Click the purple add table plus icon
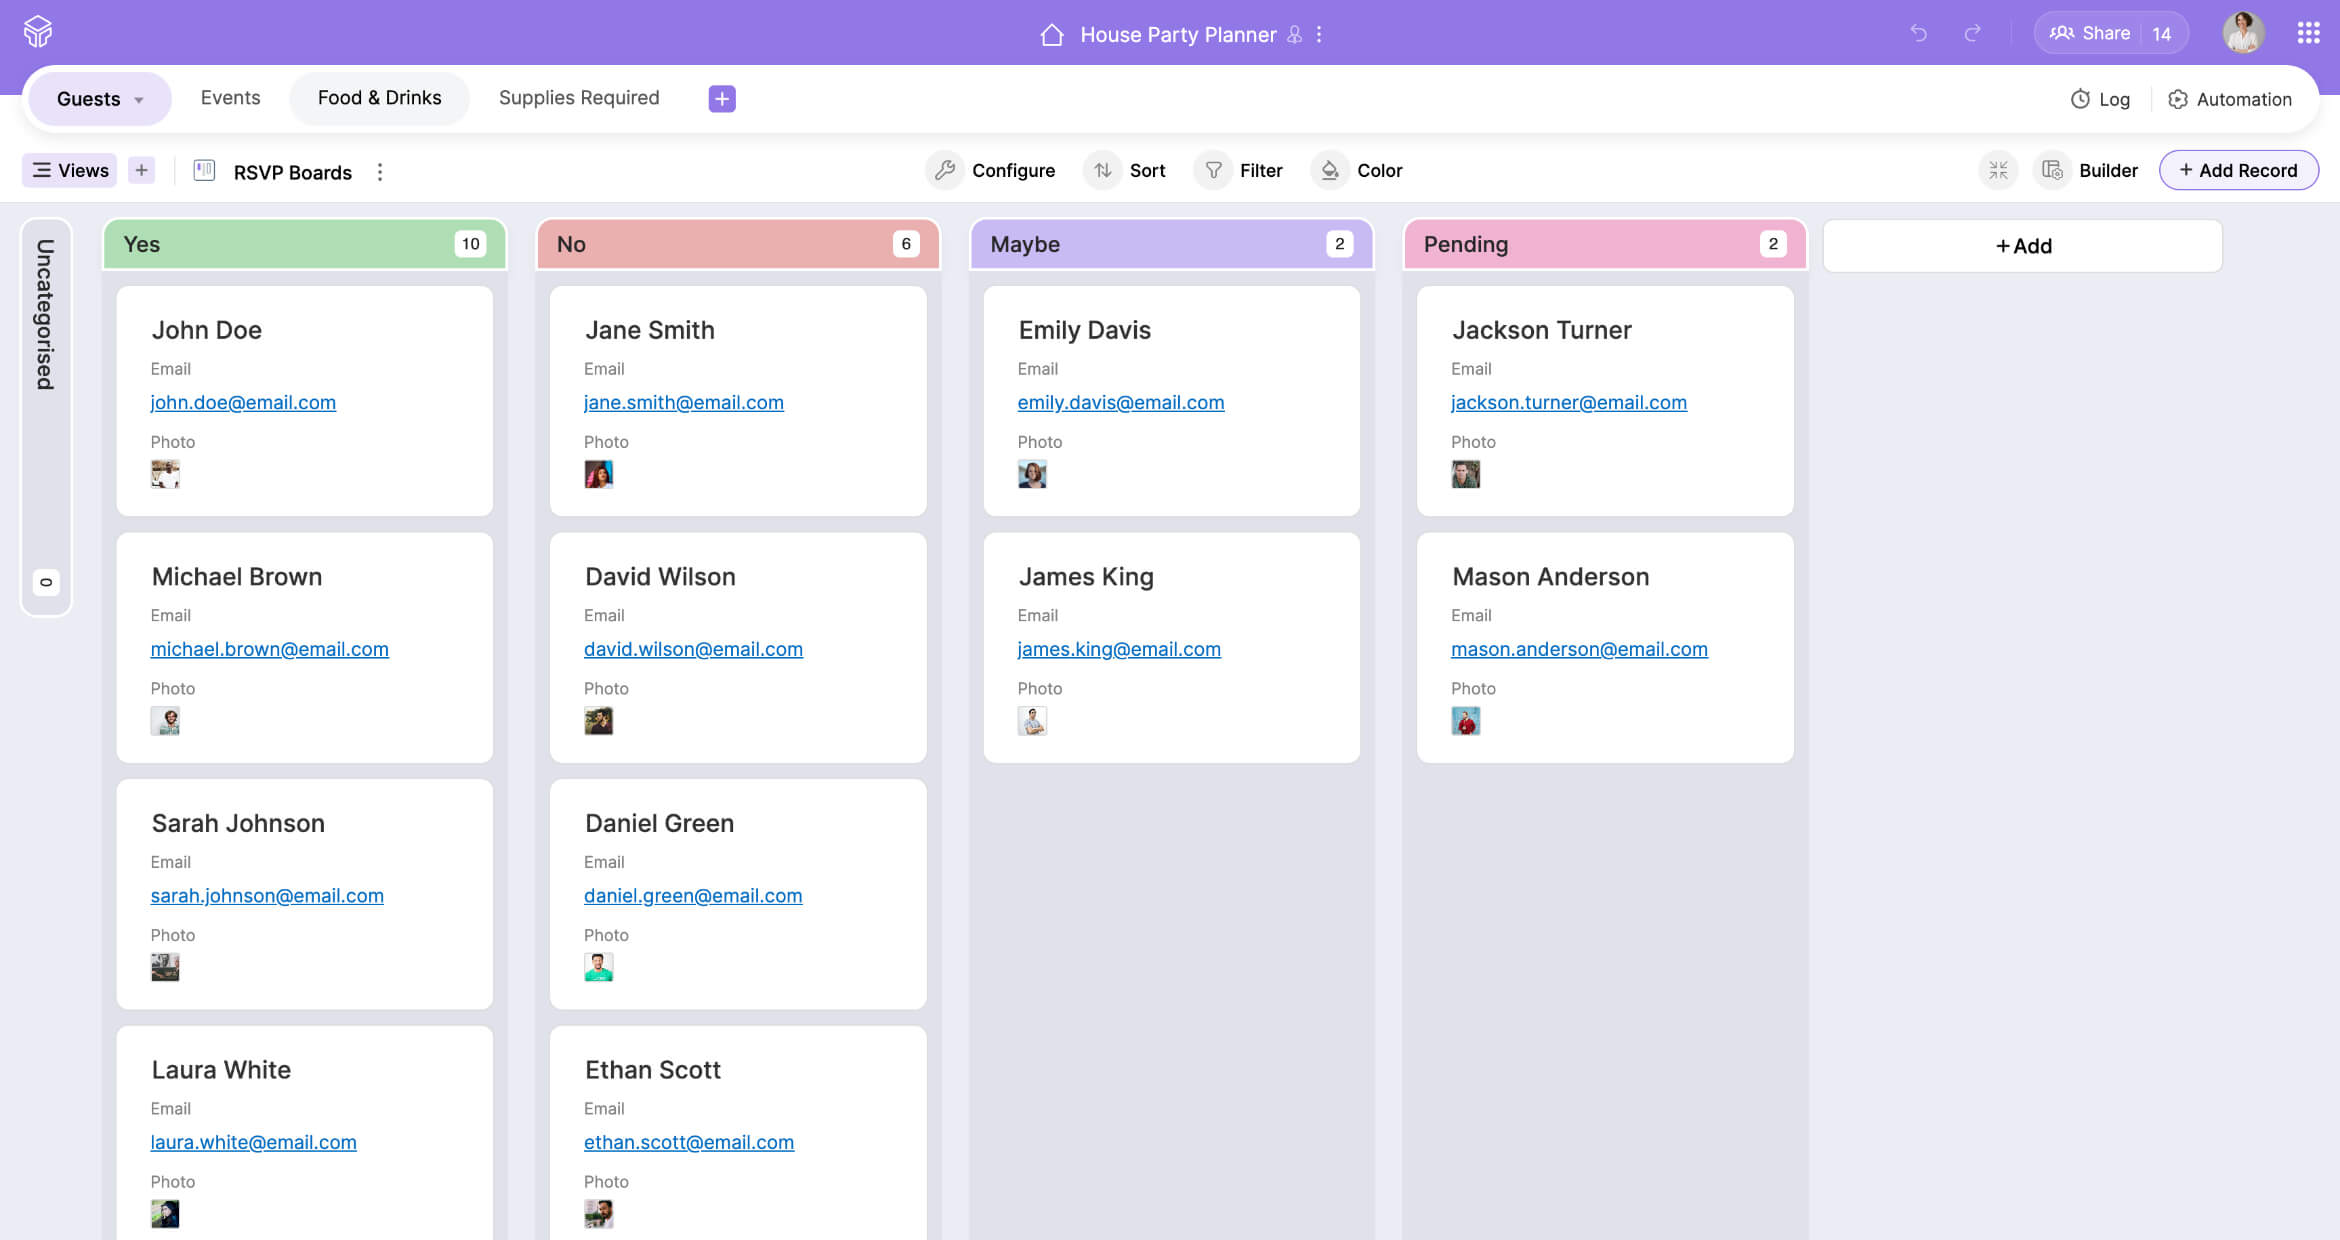 (722, 98)
